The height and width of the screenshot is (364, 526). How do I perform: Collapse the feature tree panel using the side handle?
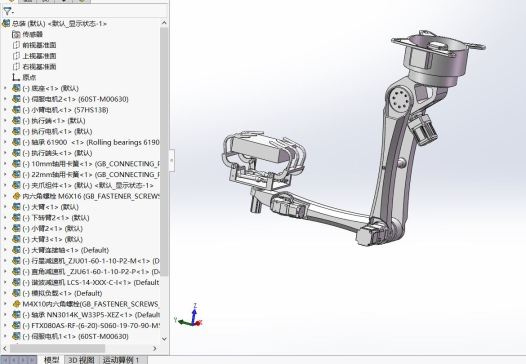click(x=171, y=160)
